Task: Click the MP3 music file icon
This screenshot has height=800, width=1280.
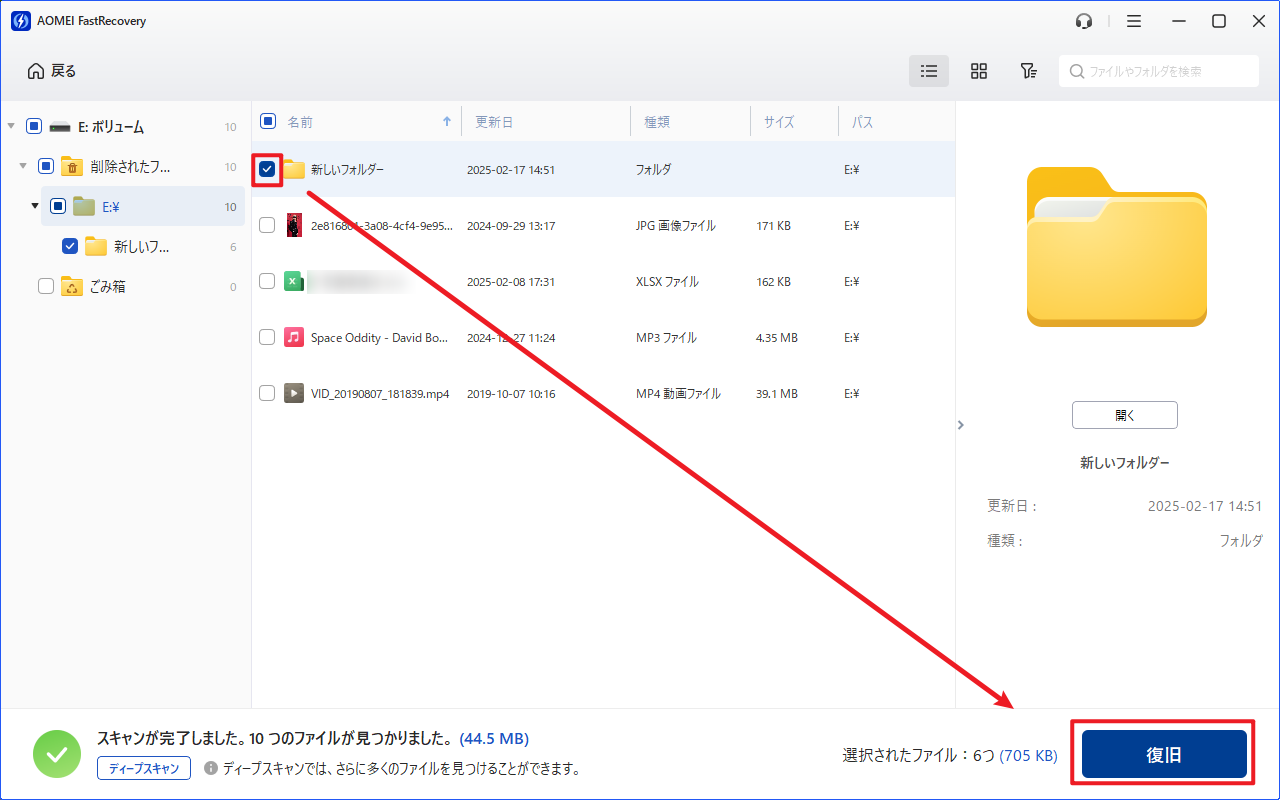Action: point(294,337)
